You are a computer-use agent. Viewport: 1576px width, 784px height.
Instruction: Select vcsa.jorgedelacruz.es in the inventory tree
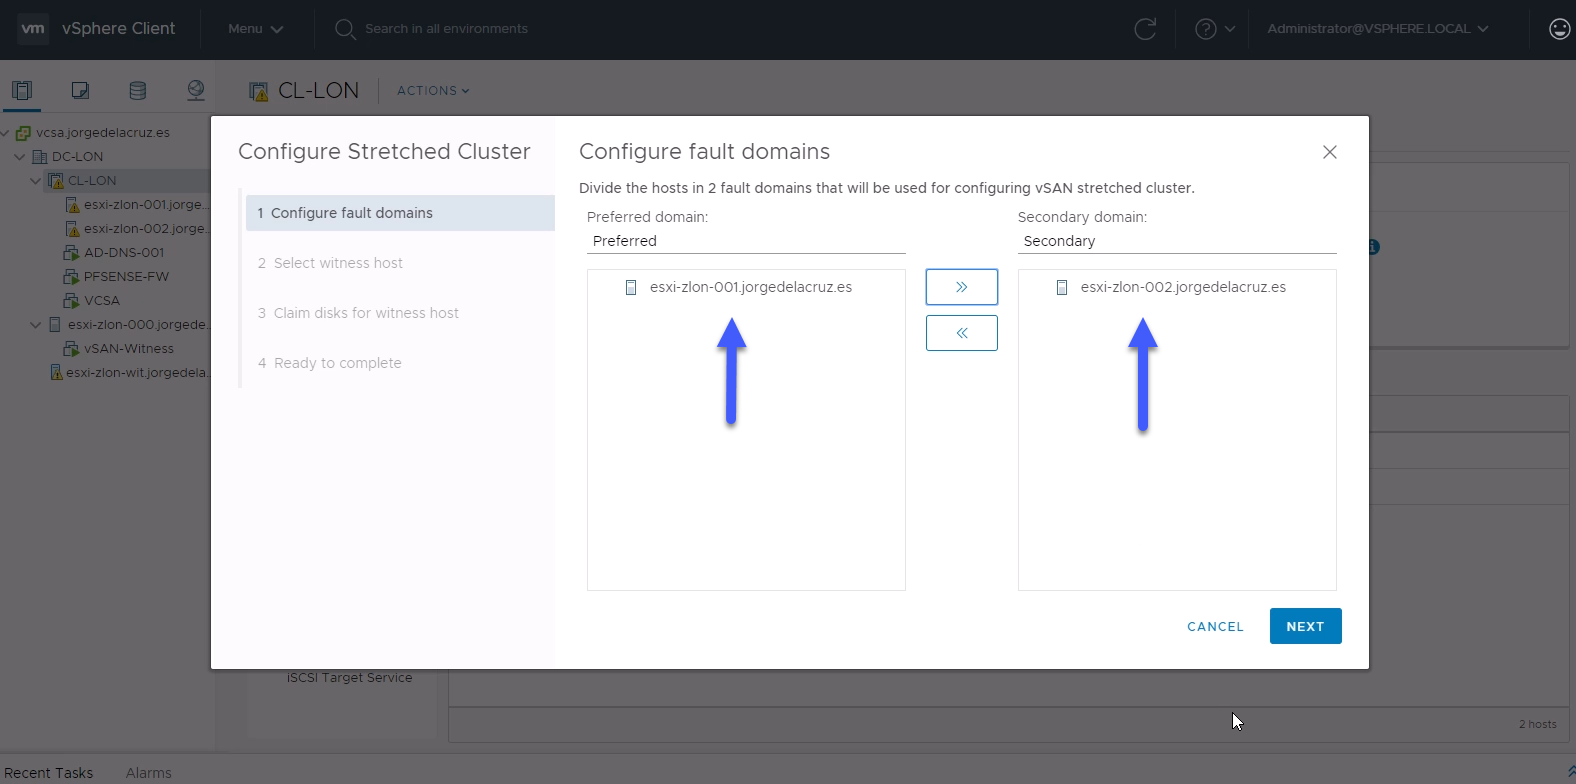click(103, 133)
